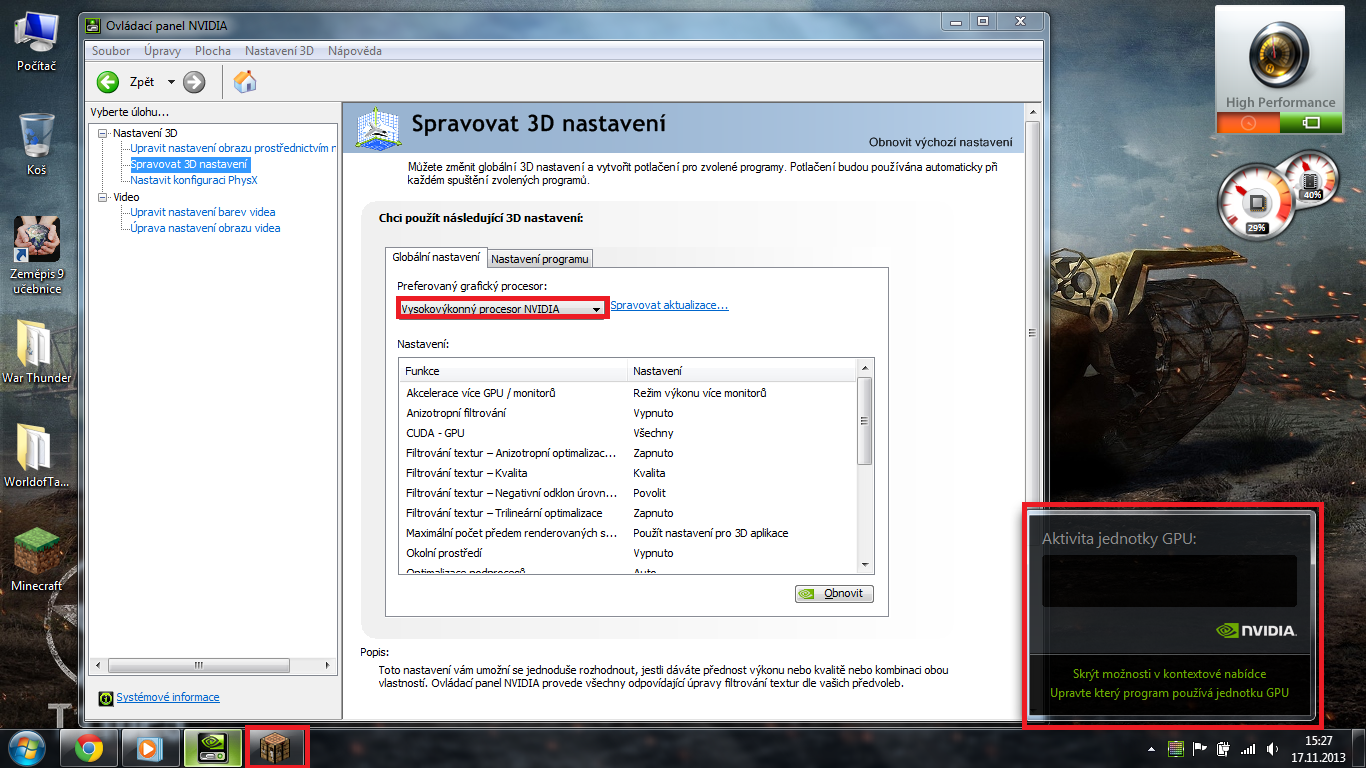The width and height of the screenshot is (1366, 768).
Task: Open the network signal tray icon
Action: [x=1247, y=748]
